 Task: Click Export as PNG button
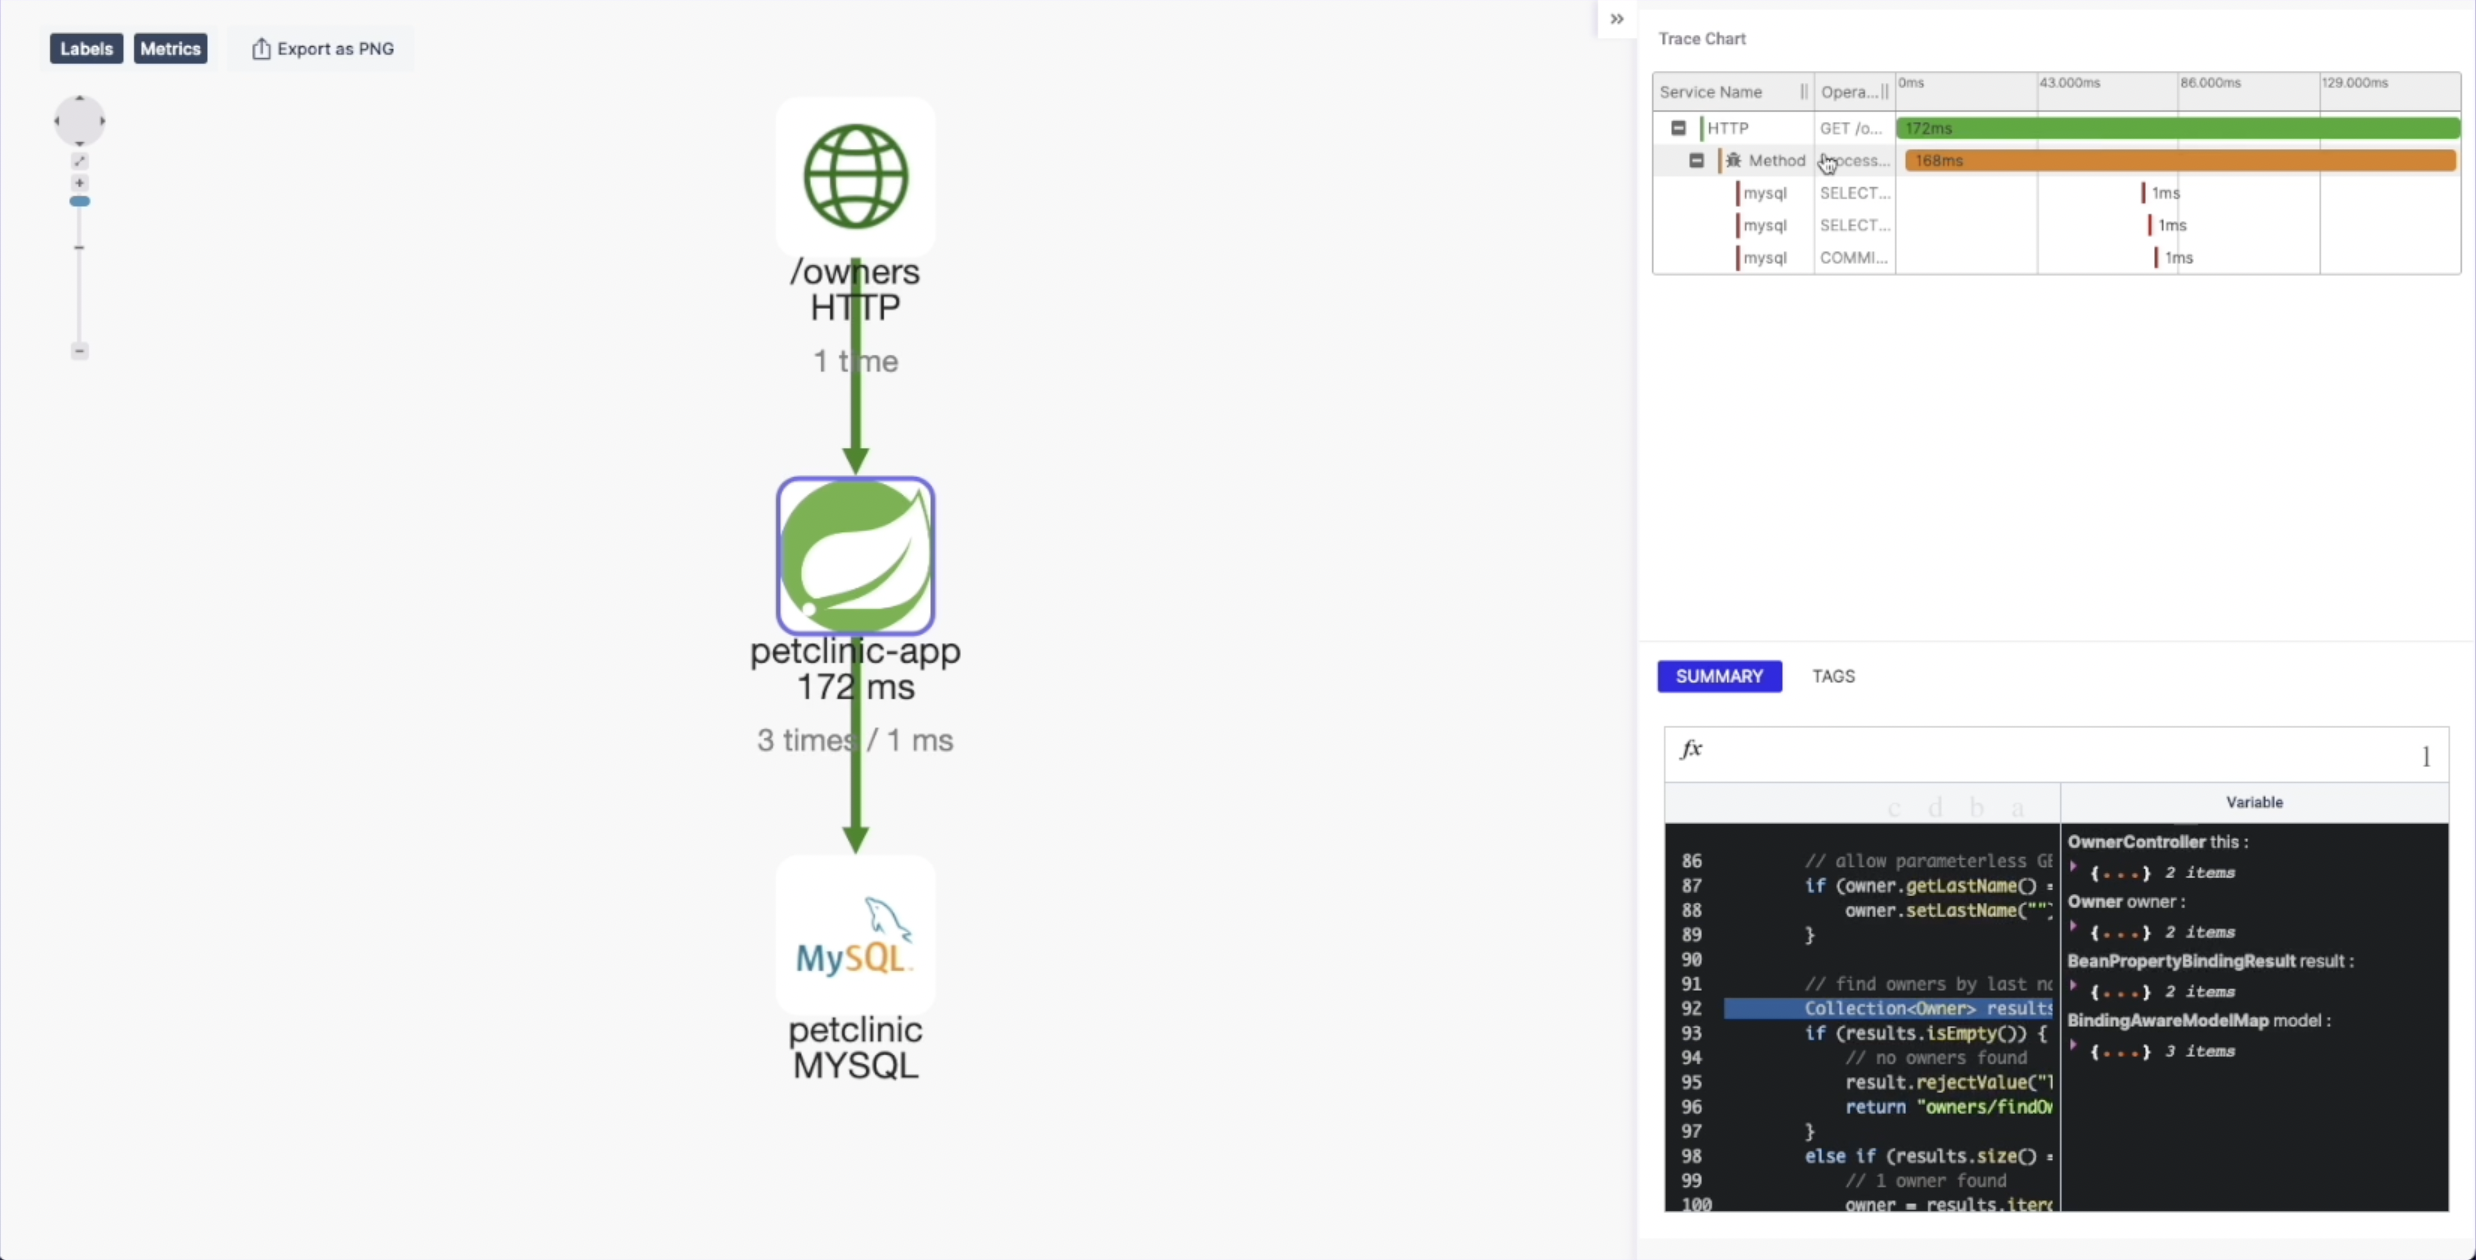322,48
